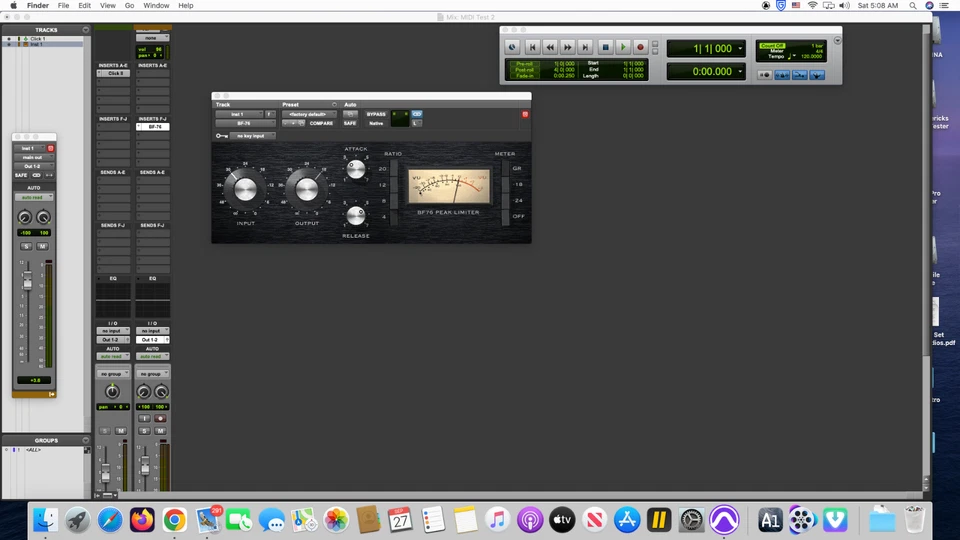Click the COMPARE button in plug-in window
Viewport: 960px width, 540px height.
(321, 123)
